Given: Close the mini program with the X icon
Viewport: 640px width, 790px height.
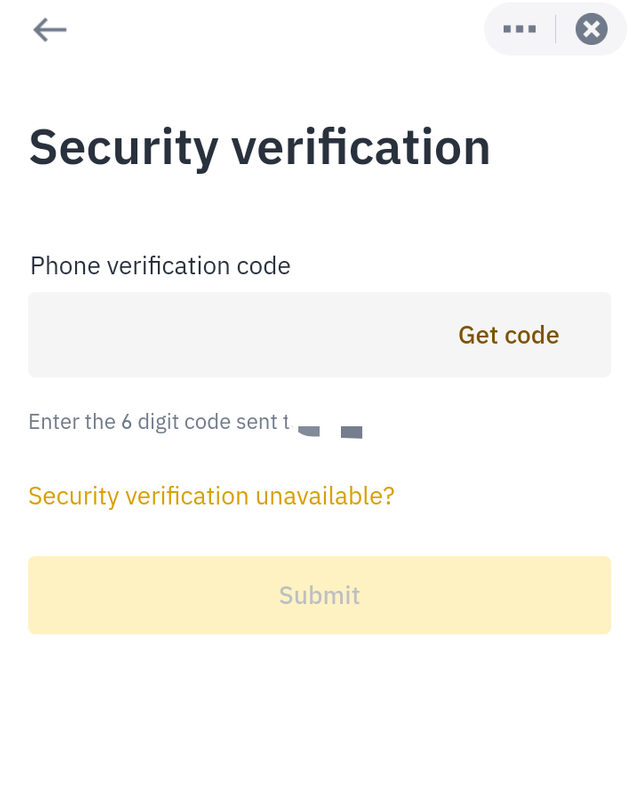Looking at the screenshot, I should [591, 29].
